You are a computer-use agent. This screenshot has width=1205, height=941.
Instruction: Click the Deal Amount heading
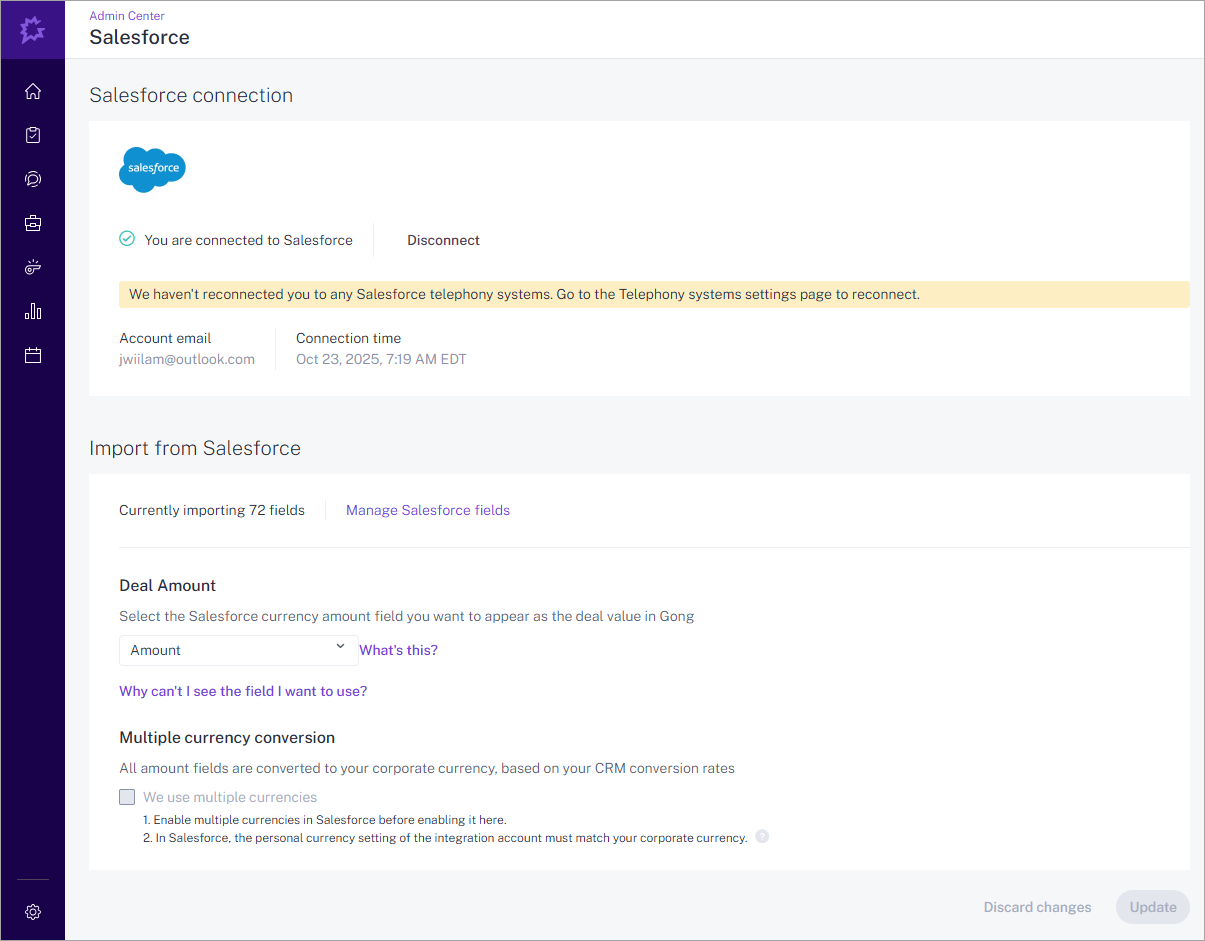(x=168, y=586)
